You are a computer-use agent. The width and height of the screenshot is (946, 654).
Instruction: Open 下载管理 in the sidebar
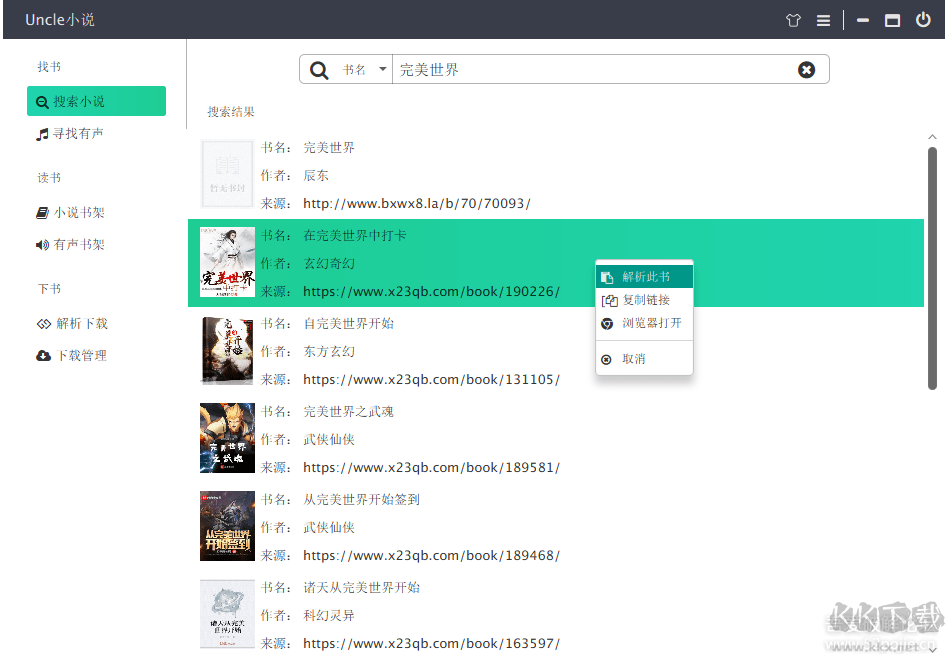coord(72,355)
